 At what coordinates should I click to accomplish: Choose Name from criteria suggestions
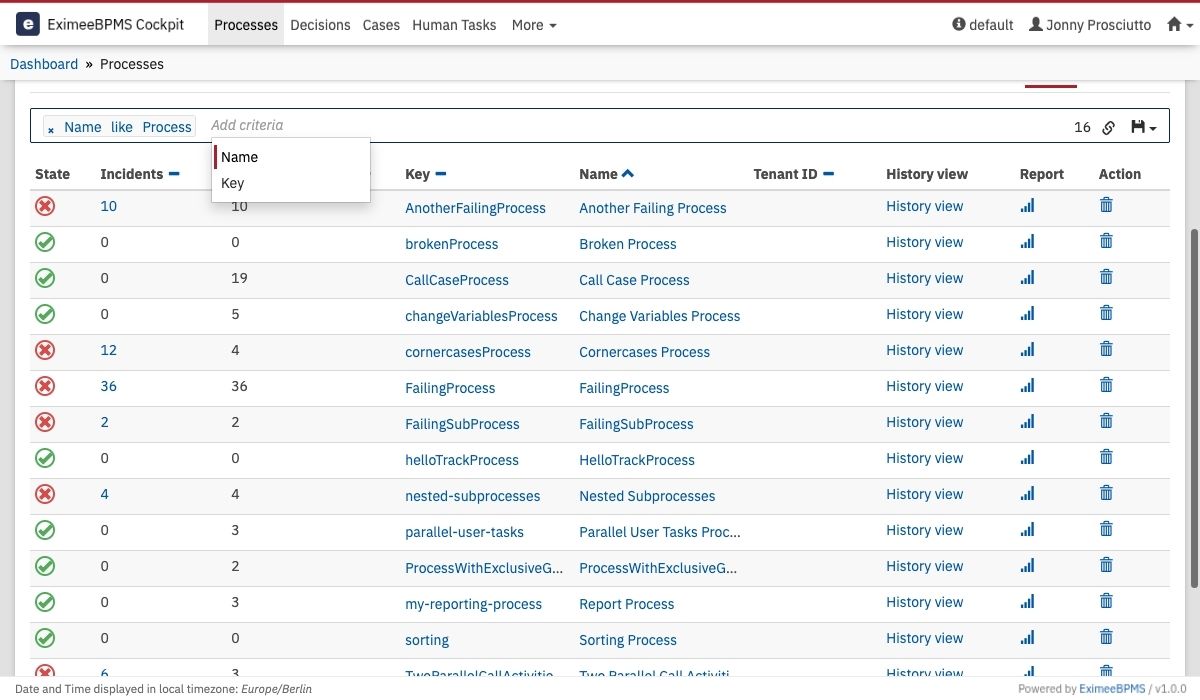tap(291, 157)
